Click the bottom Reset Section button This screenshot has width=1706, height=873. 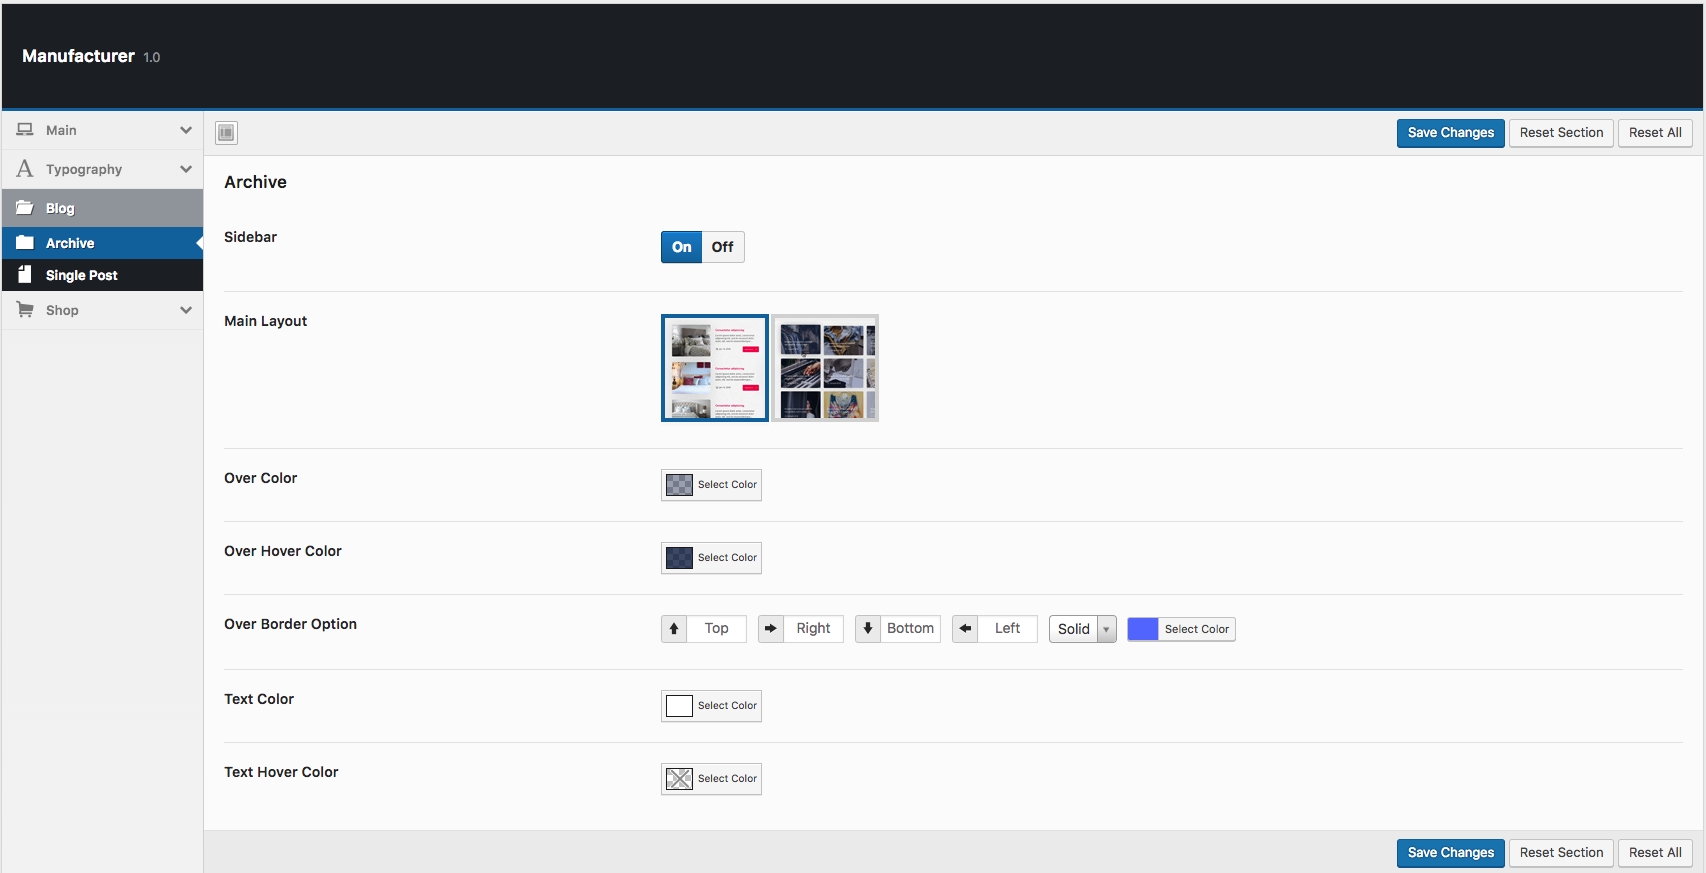tap(1560, 853)
